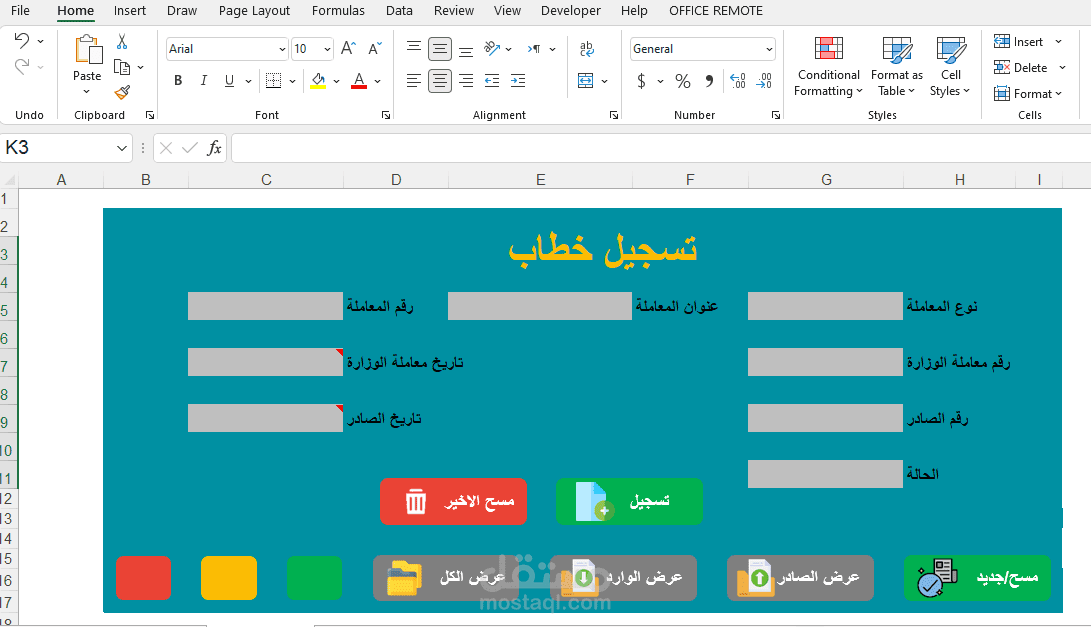Image resolution: width=1091 pixels, height=627 pixels.
Task: Click the Redo arrow icon
Action: pyautogui.click(x=22, y=67)
